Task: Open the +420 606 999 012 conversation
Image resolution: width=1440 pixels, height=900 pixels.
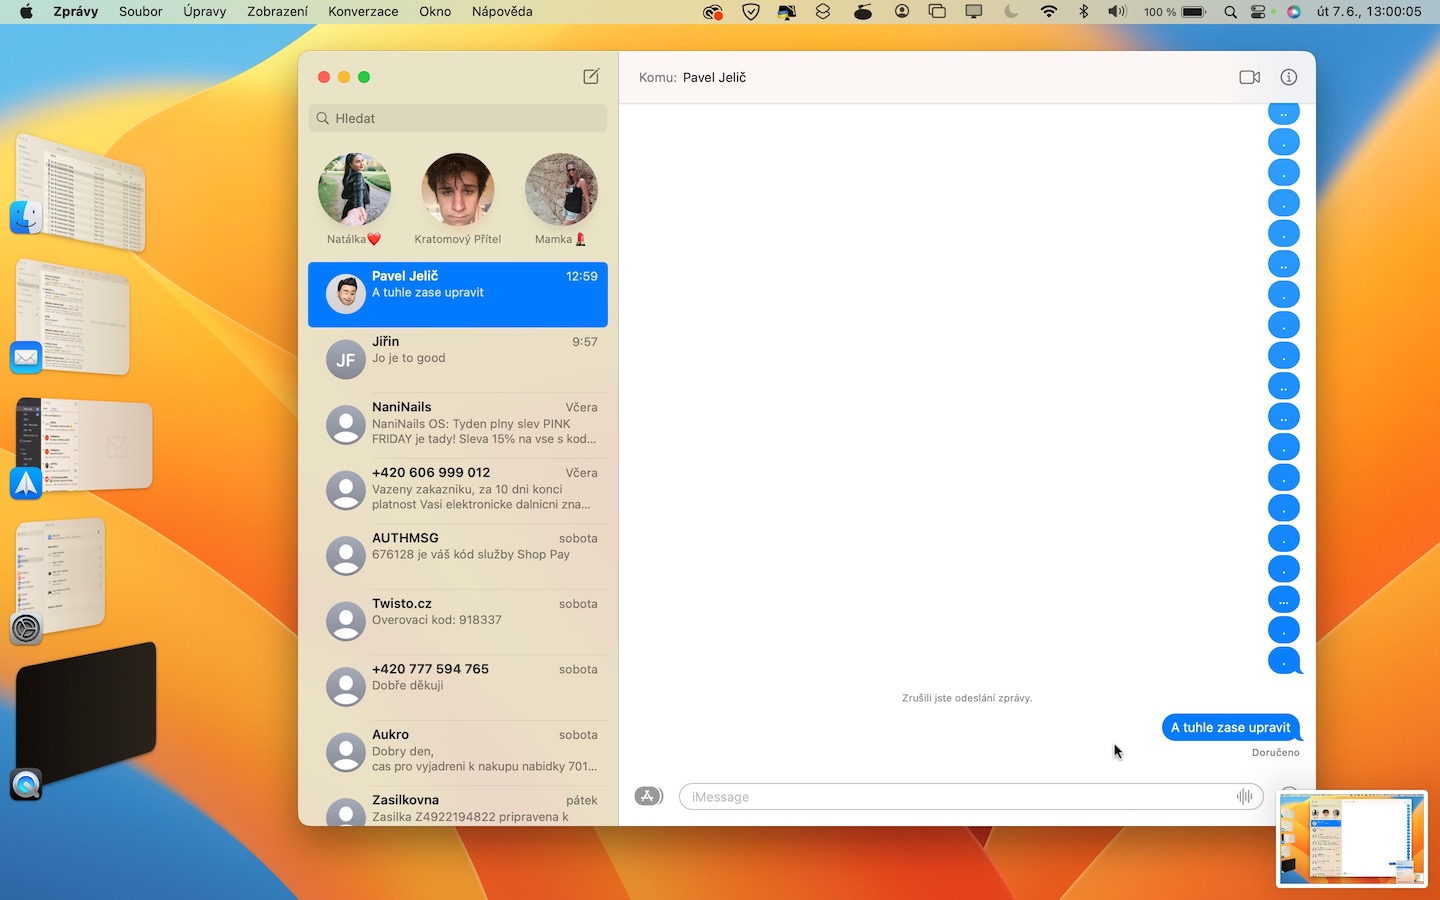Action: click(458, 491)
